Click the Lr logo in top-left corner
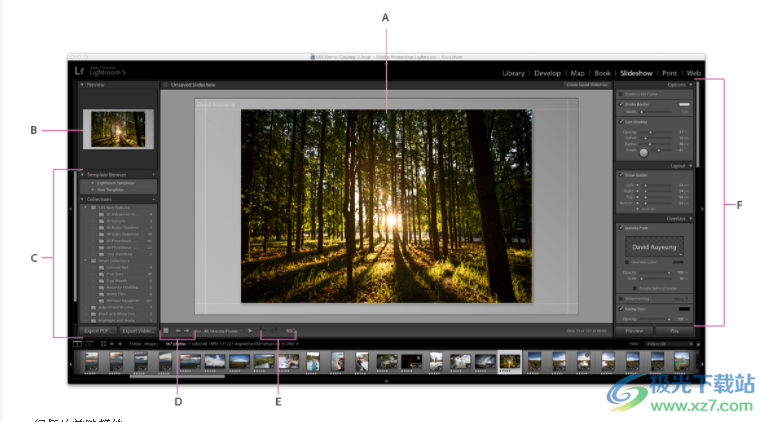This screenshot has width=766, height=422. coord(79,71)
